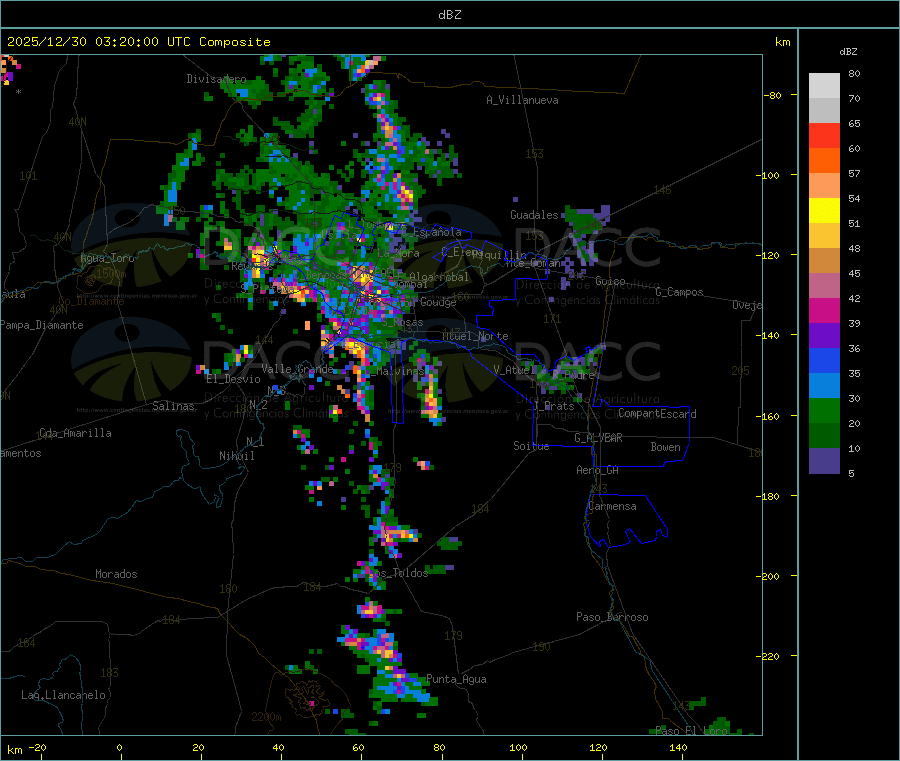This screenshot has height=761, width=900.
Task: Click the Carmensa place label
Action: pyautogui.click(x=612, y=506)
